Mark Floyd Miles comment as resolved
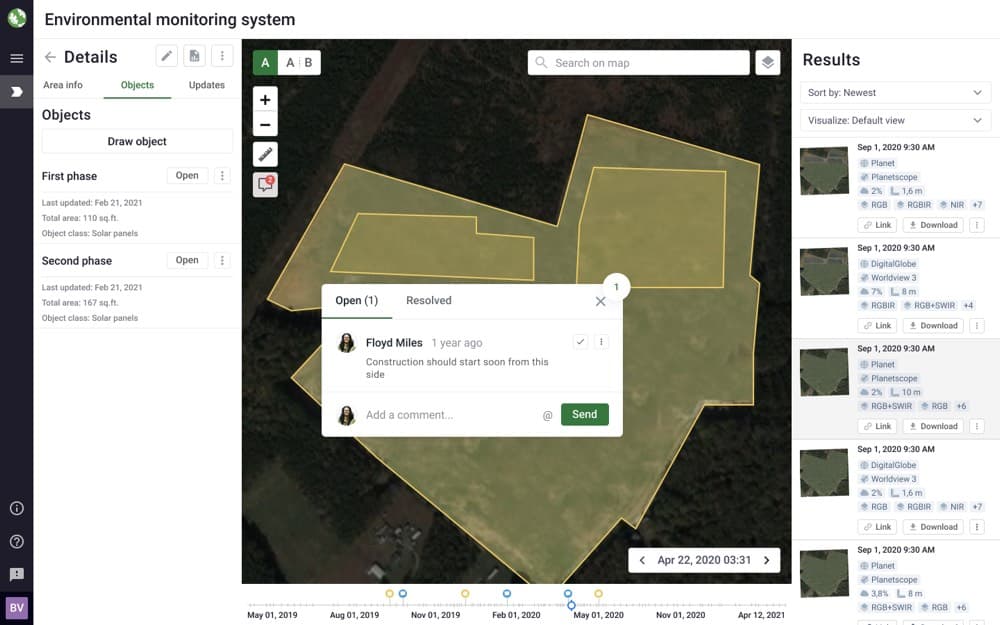Screen dimensions: 1000x625 pyautogui.click(x=580, y=342)
